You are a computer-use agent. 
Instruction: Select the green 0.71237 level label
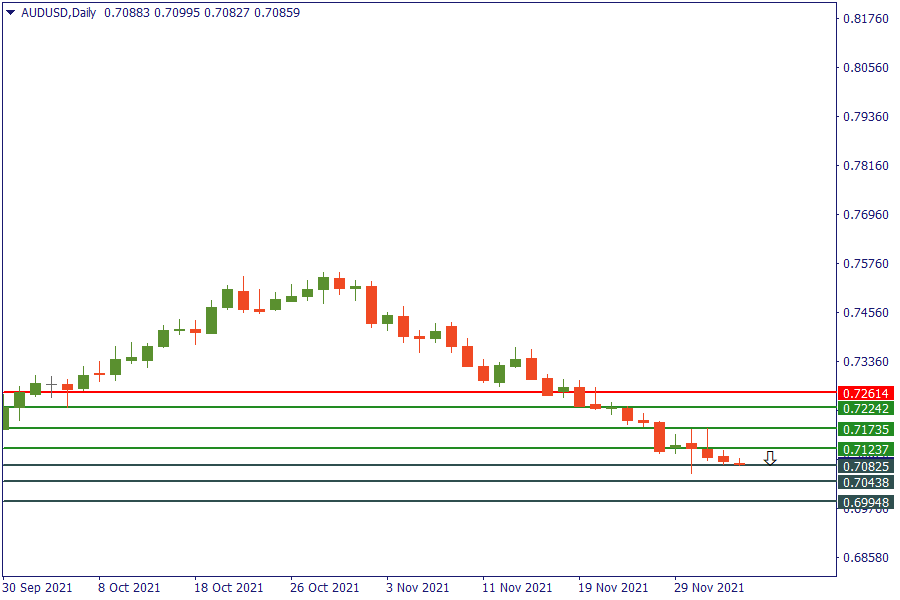866,449
